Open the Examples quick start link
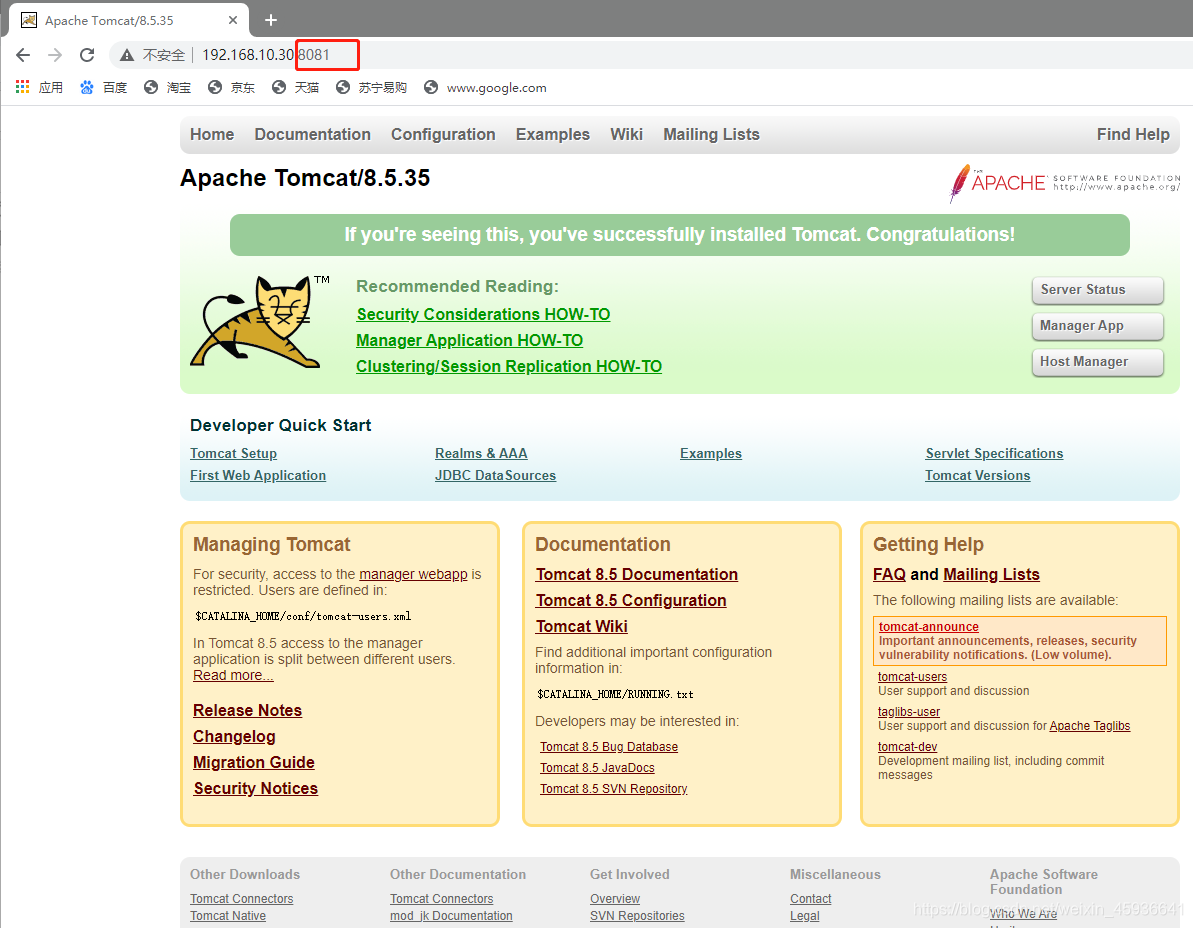1193x928 pixels. (711, 453)
